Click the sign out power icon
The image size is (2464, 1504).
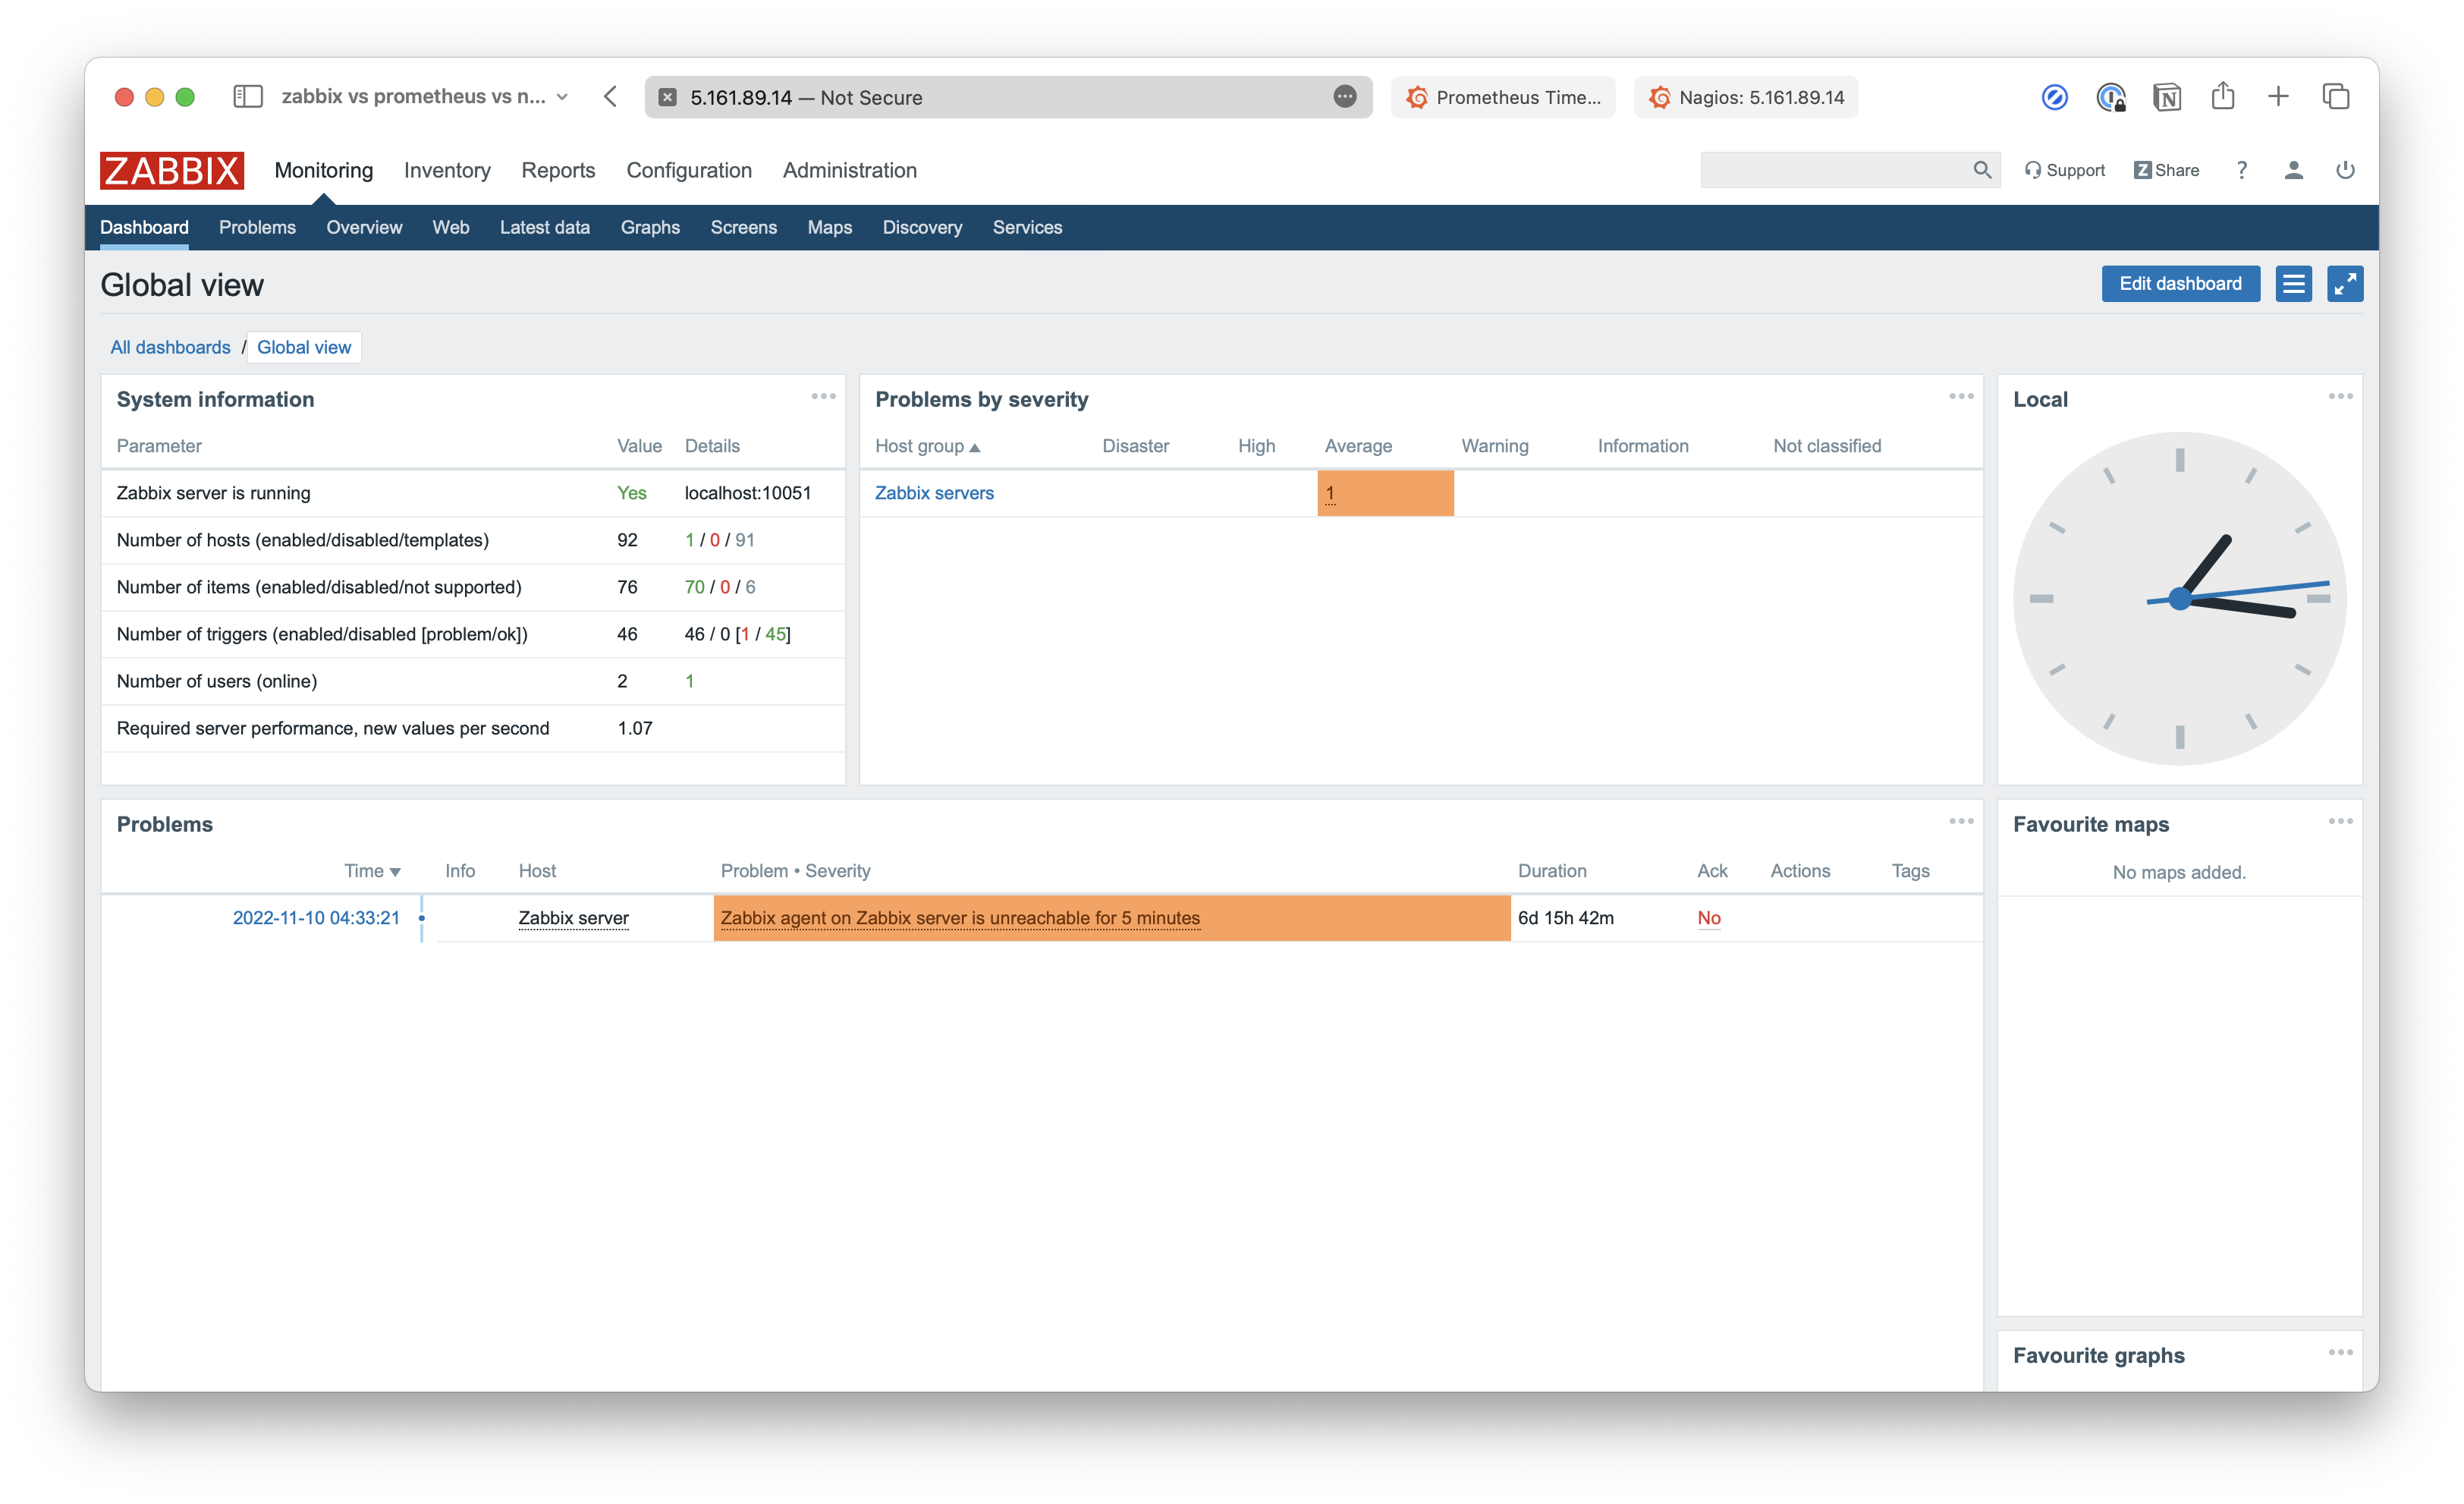click(2345, 170)
